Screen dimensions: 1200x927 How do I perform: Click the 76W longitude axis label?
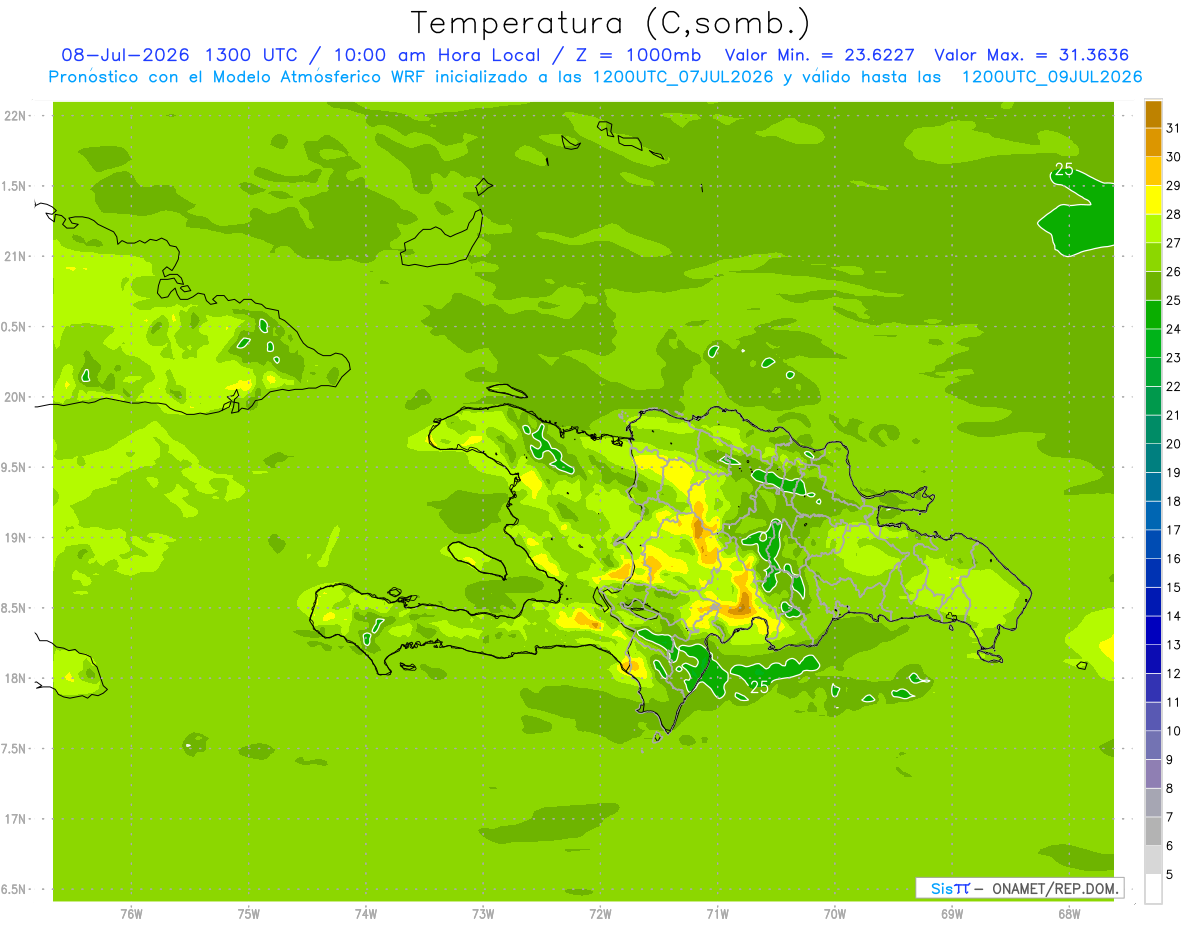coord(132,913)
